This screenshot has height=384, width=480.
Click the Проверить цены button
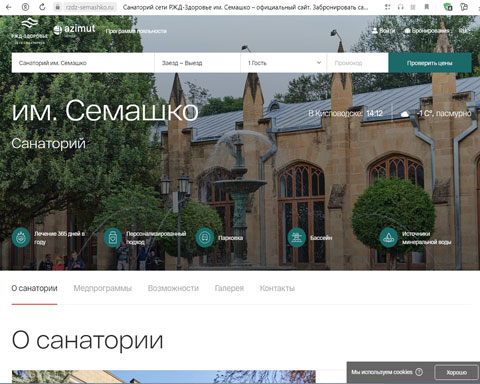[x=430, y=63]
